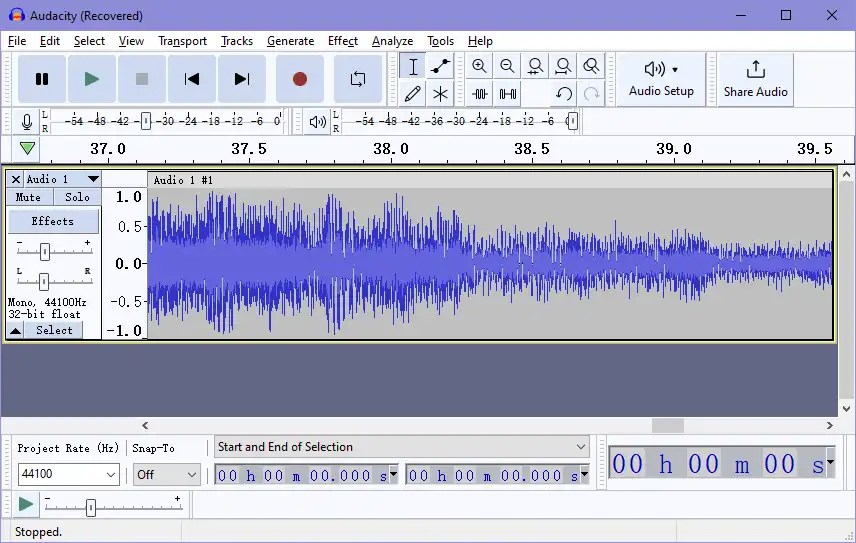
Task: Click the Pause button
Action: click(x=42, y=79)
